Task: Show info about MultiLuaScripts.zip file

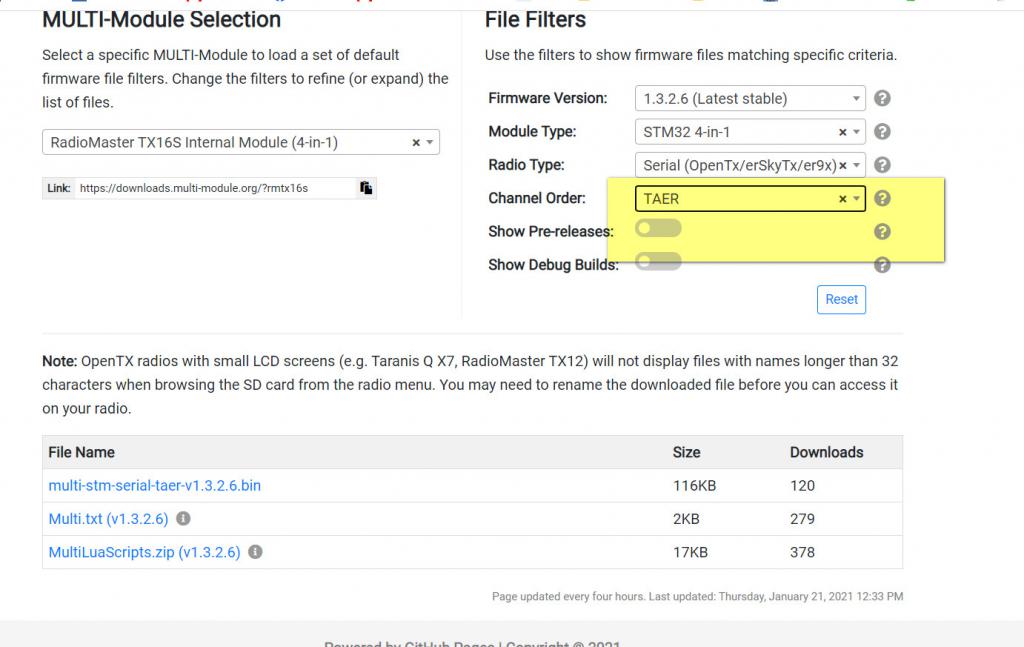Action: [x=255, y=552]
